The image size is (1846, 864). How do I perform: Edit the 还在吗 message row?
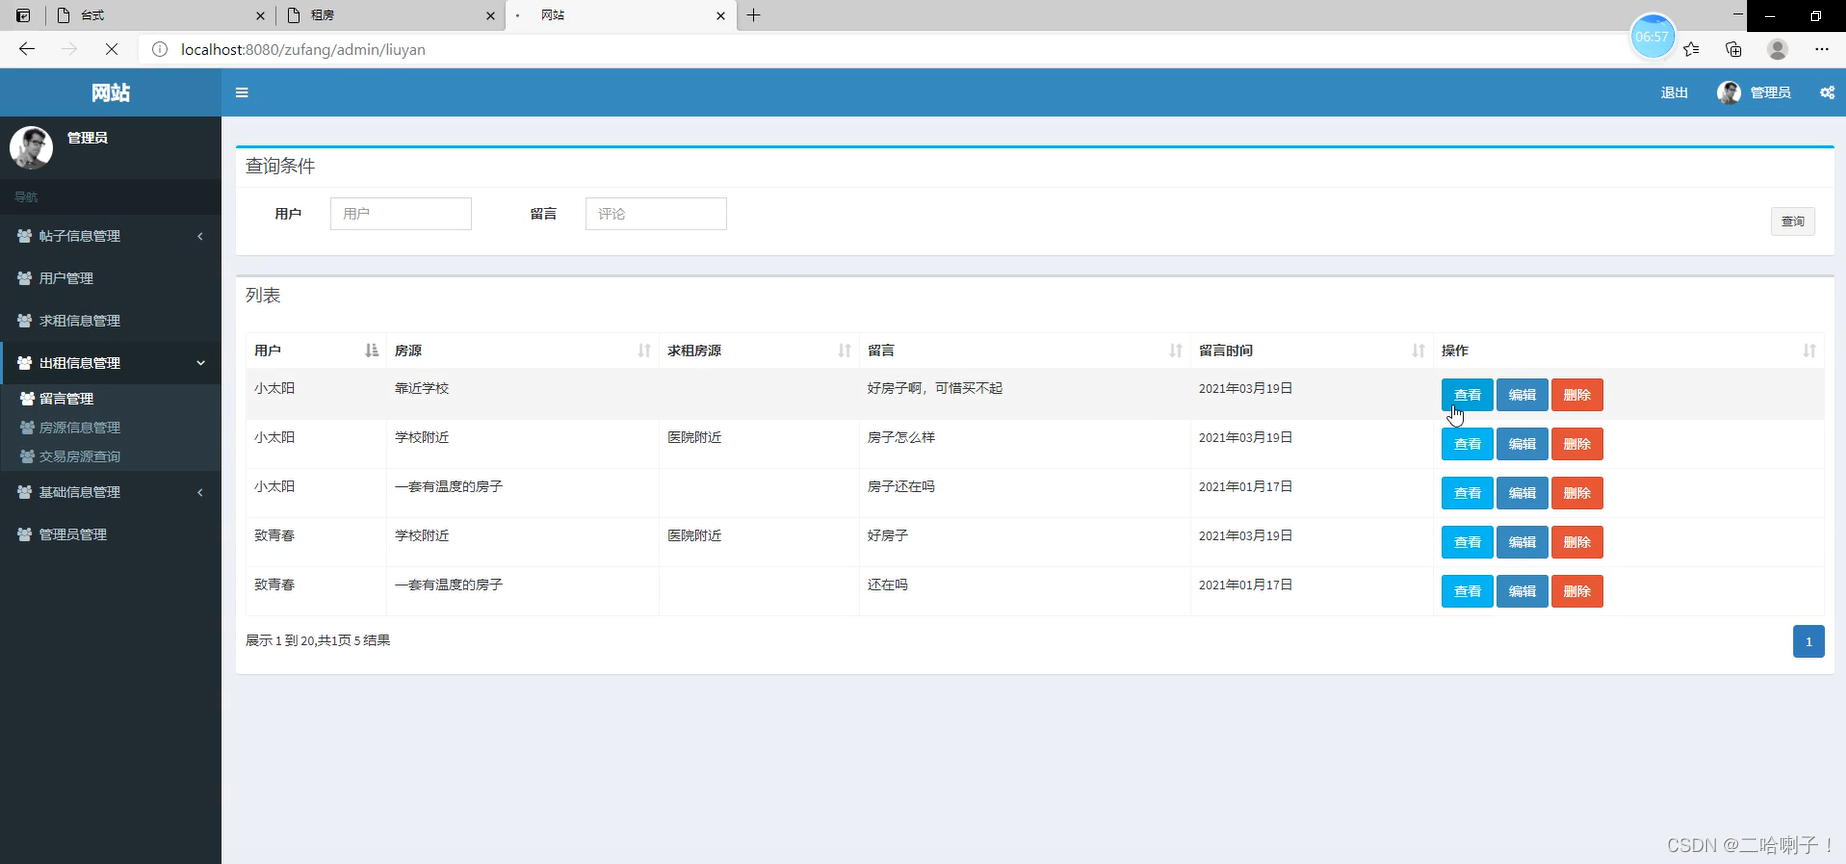pyautogui.click(x=1522, y=591)
